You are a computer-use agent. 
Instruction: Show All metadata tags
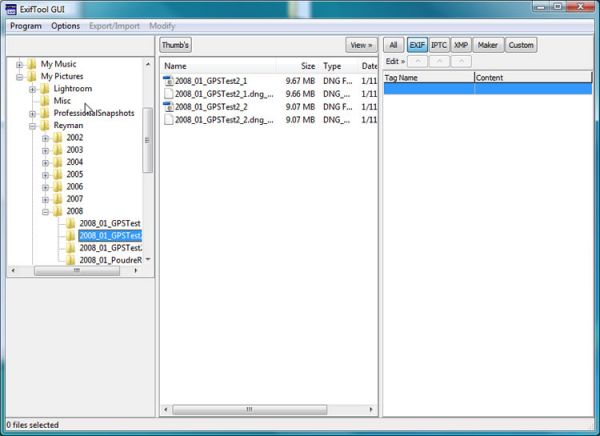[x=393, y=45]
